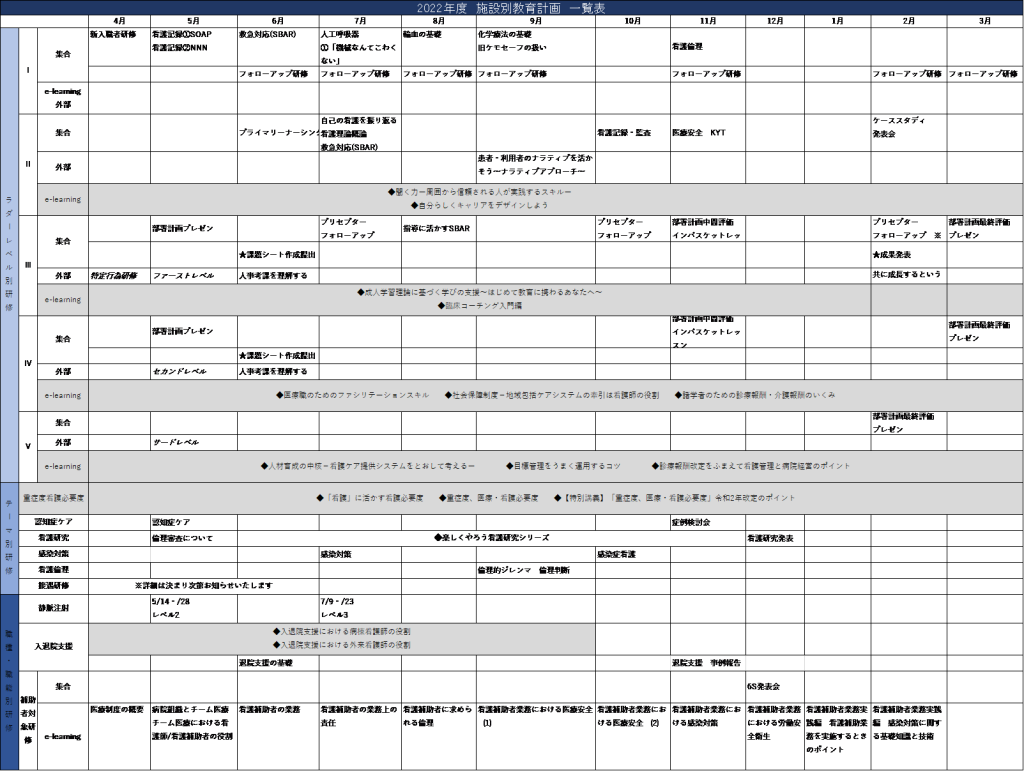Image resolution: width=1024 pixels, height=771 pixels.
Task: Select the テーマ別研修 side header
Action: click(9, 539)
